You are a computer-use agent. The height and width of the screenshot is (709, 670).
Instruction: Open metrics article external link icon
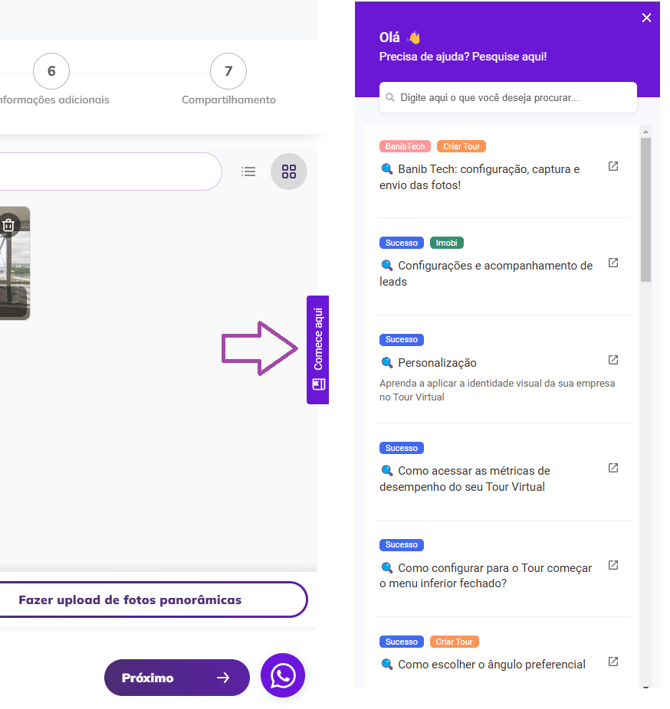pyautogui.click(x=613, y=468)
